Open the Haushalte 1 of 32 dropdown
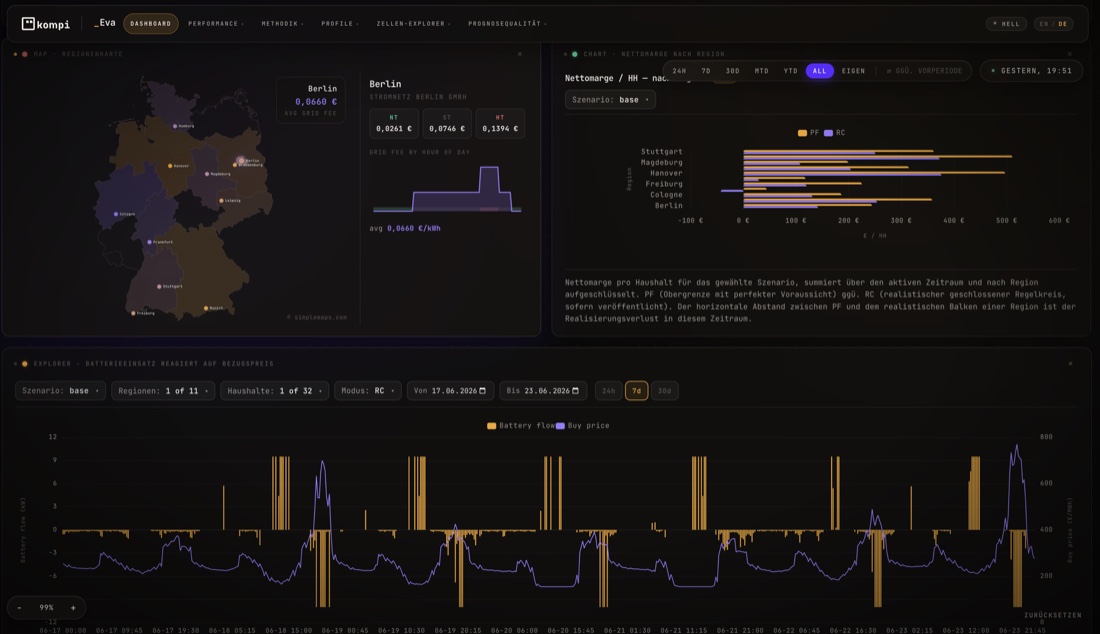This screenshot has height=634, width=1100. click(275, 391)
